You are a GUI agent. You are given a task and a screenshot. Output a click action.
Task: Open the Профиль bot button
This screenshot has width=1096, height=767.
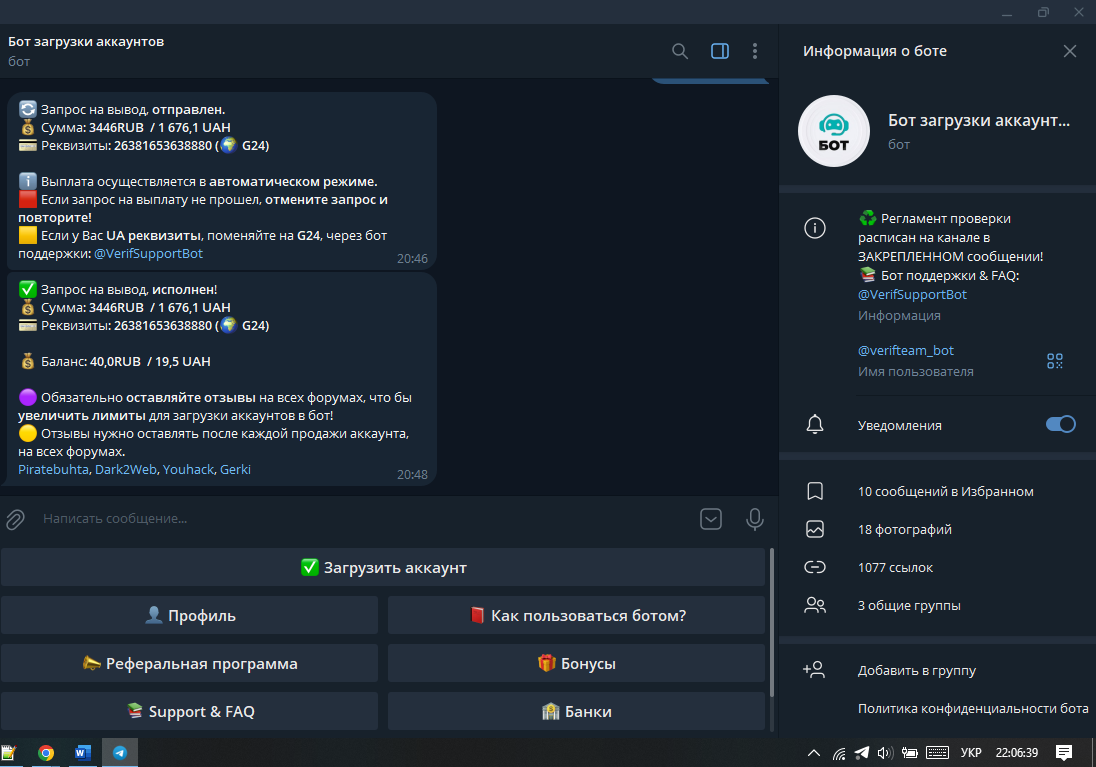click(189, 615)
